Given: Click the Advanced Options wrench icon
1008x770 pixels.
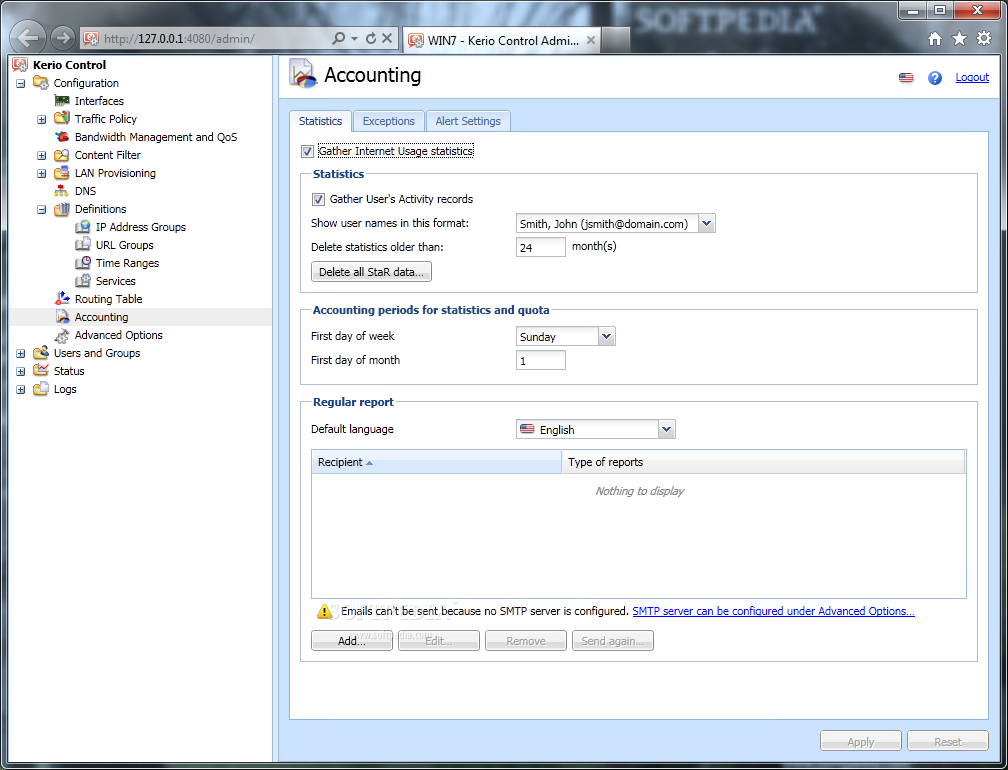Looking at the screenshot, I should [62, 335].
